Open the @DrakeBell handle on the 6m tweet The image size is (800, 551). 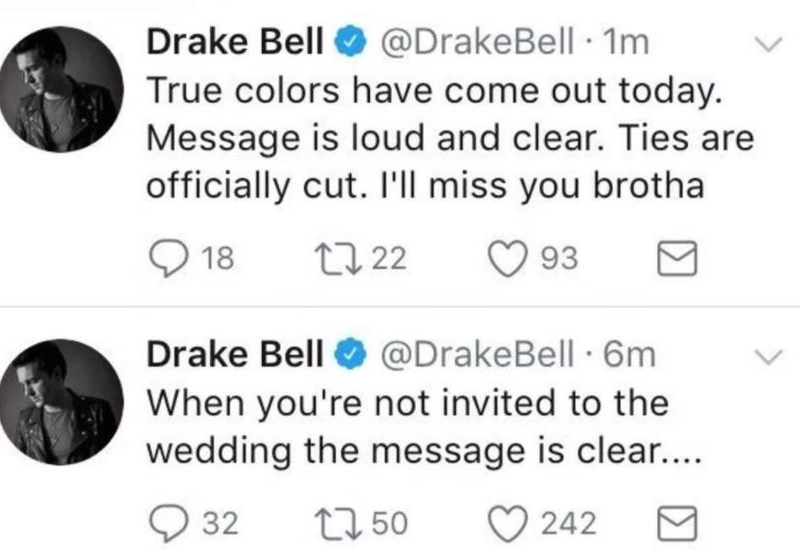click(478, 354)
